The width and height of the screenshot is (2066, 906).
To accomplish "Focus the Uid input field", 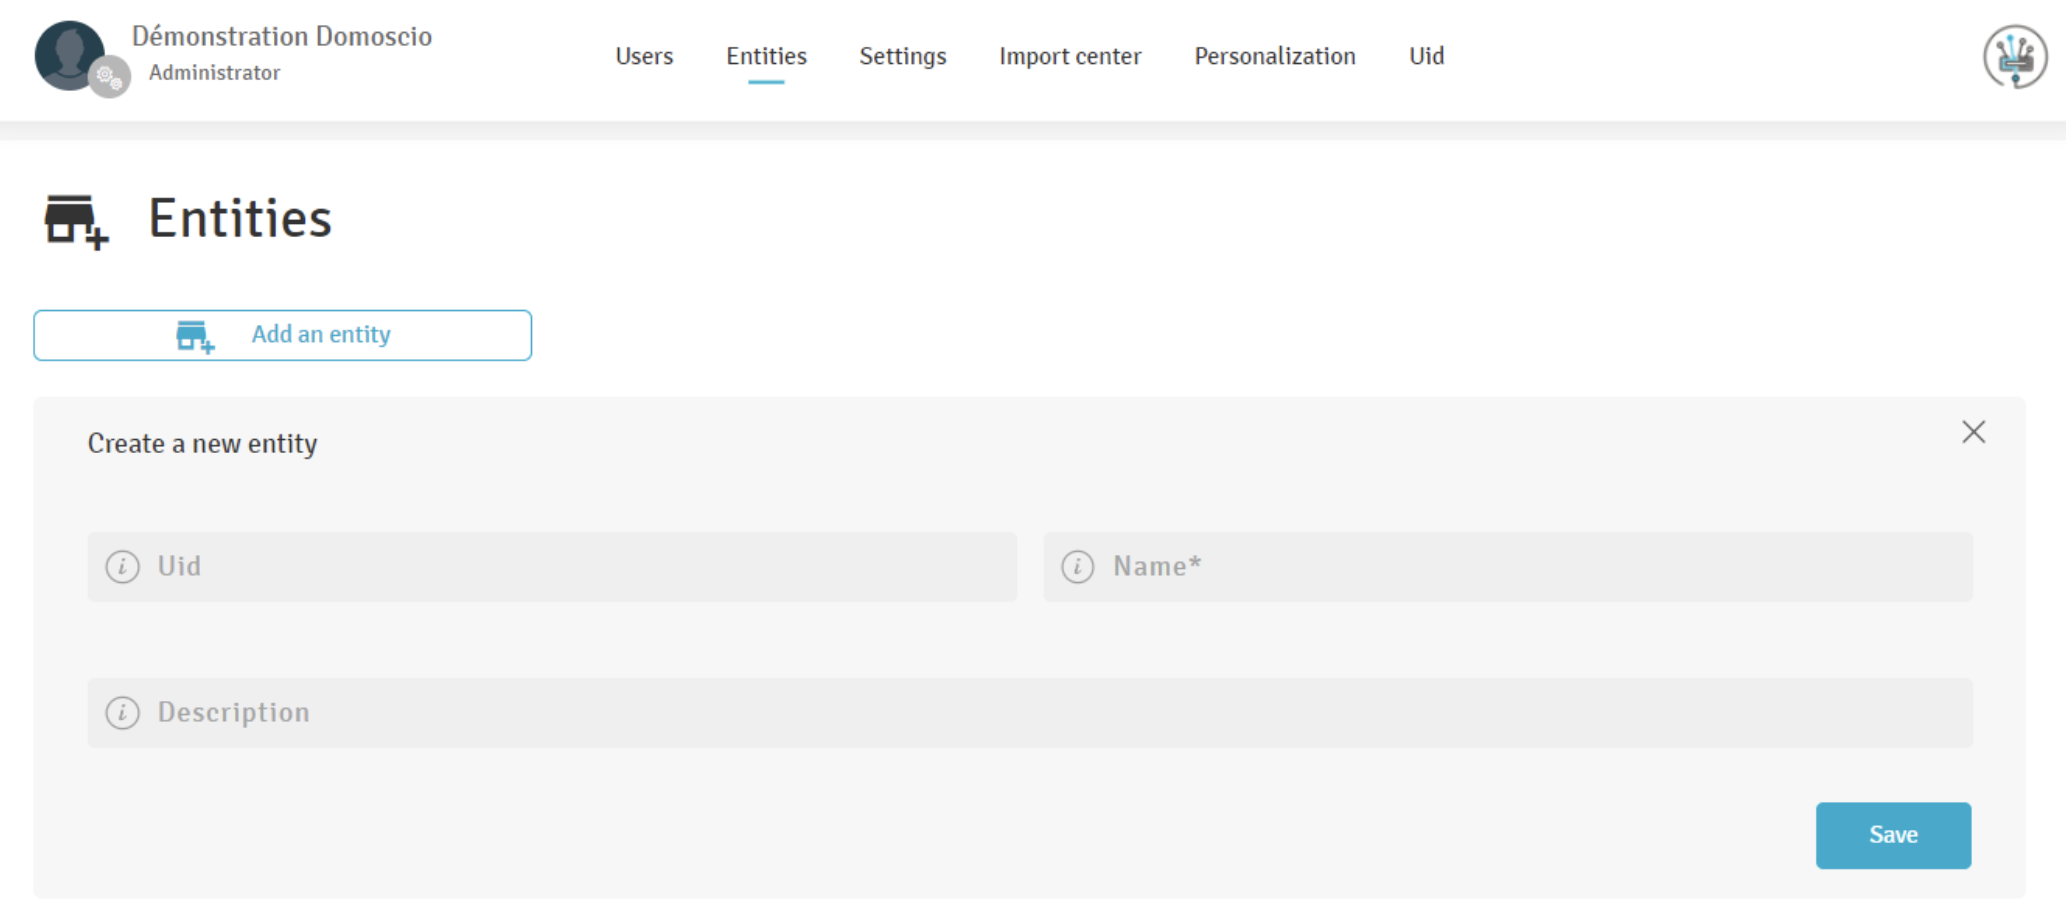I will 580,567.
